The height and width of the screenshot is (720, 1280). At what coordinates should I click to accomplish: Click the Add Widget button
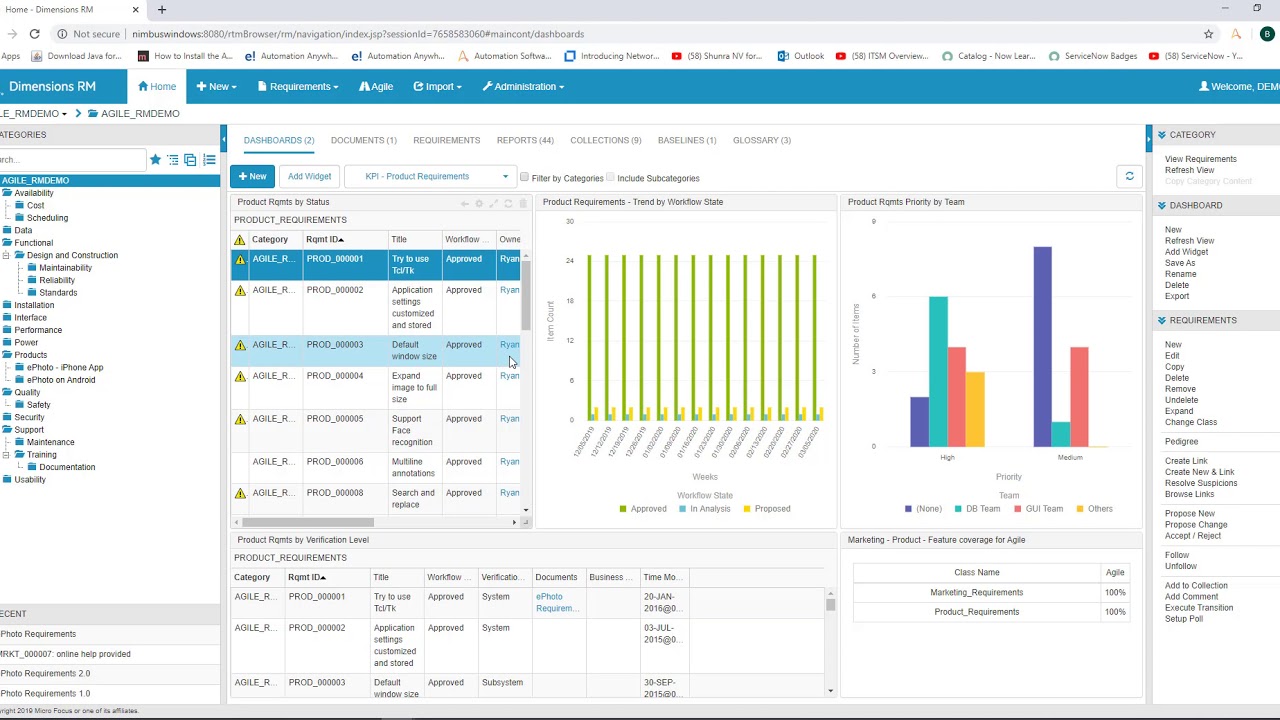click(309, 176)
